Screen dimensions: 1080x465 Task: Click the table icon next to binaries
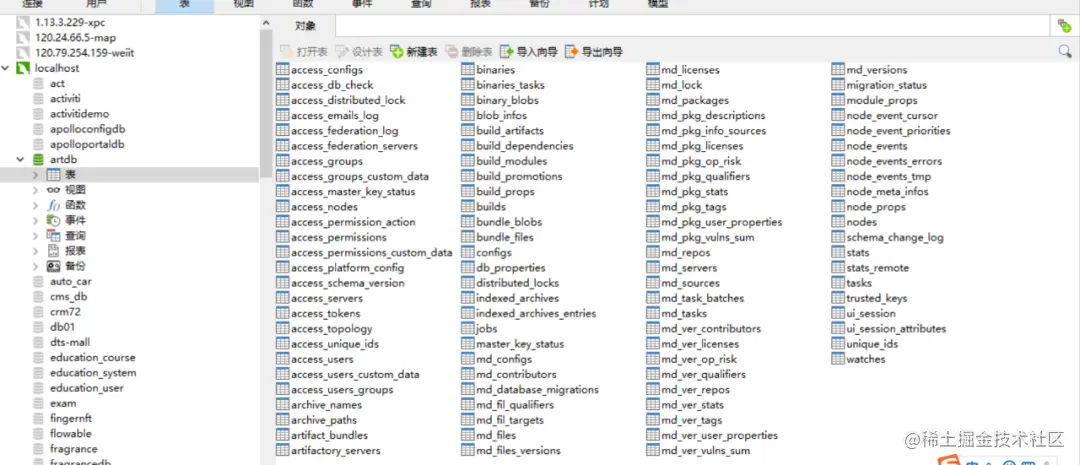pos(468,70)
